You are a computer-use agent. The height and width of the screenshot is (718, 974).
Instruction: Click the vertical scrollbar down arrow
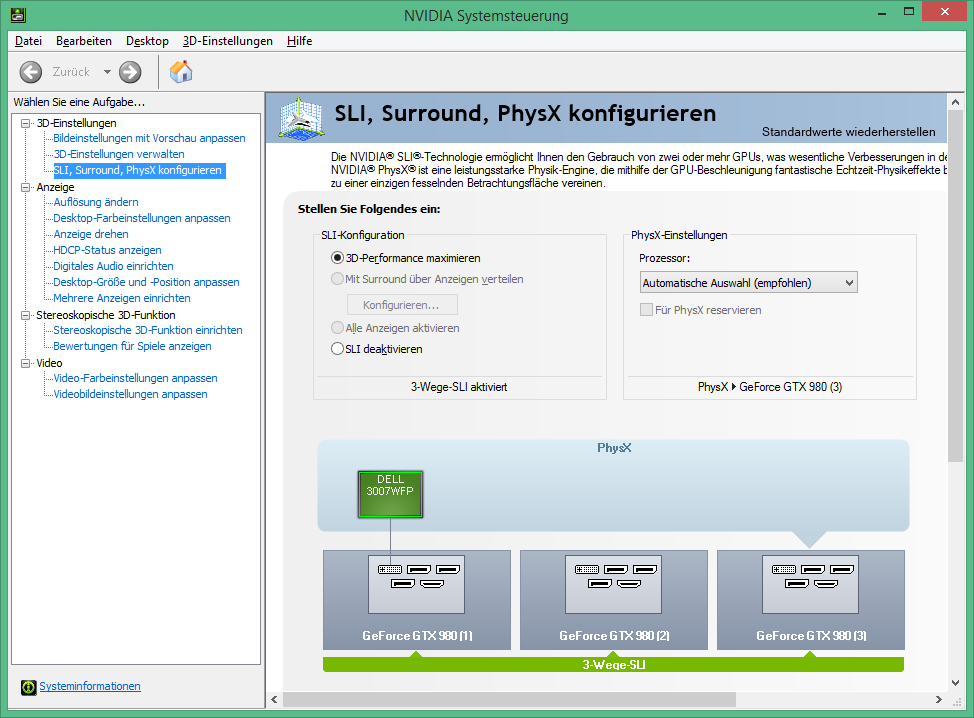[x=955, y=683]
